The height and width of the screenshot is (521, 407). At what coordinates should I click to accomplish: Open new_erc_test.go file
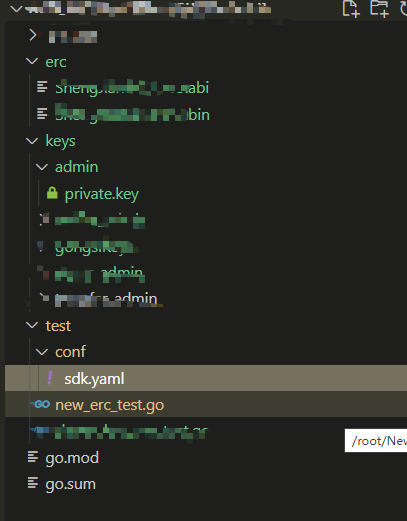tap(110, 405)
